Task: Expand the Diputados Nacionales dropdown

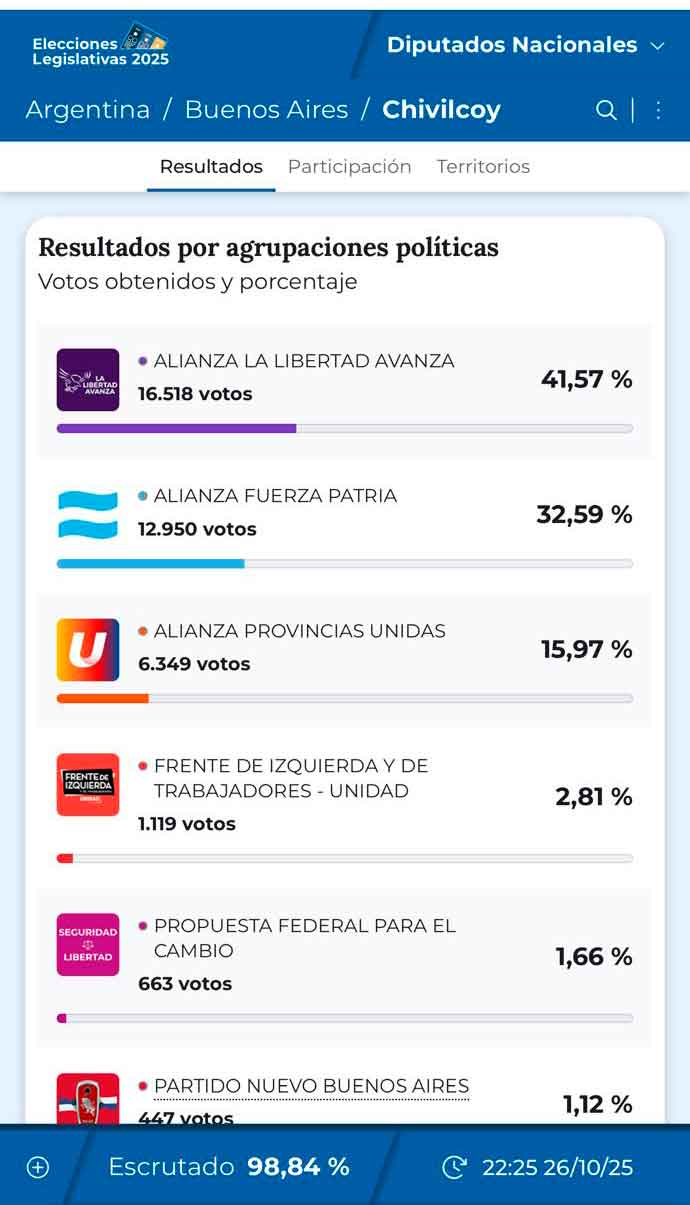Action: click(526, 45)
